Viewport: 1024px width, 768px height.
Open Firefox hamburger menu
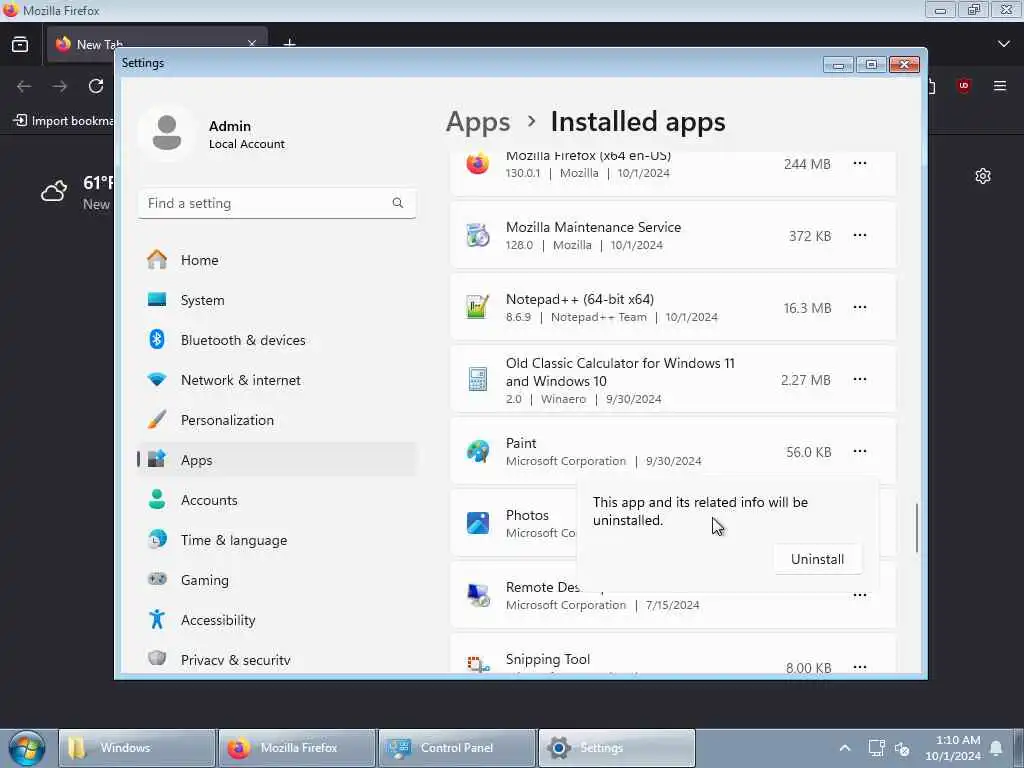pyautogui.click(x=1000, y=86)
